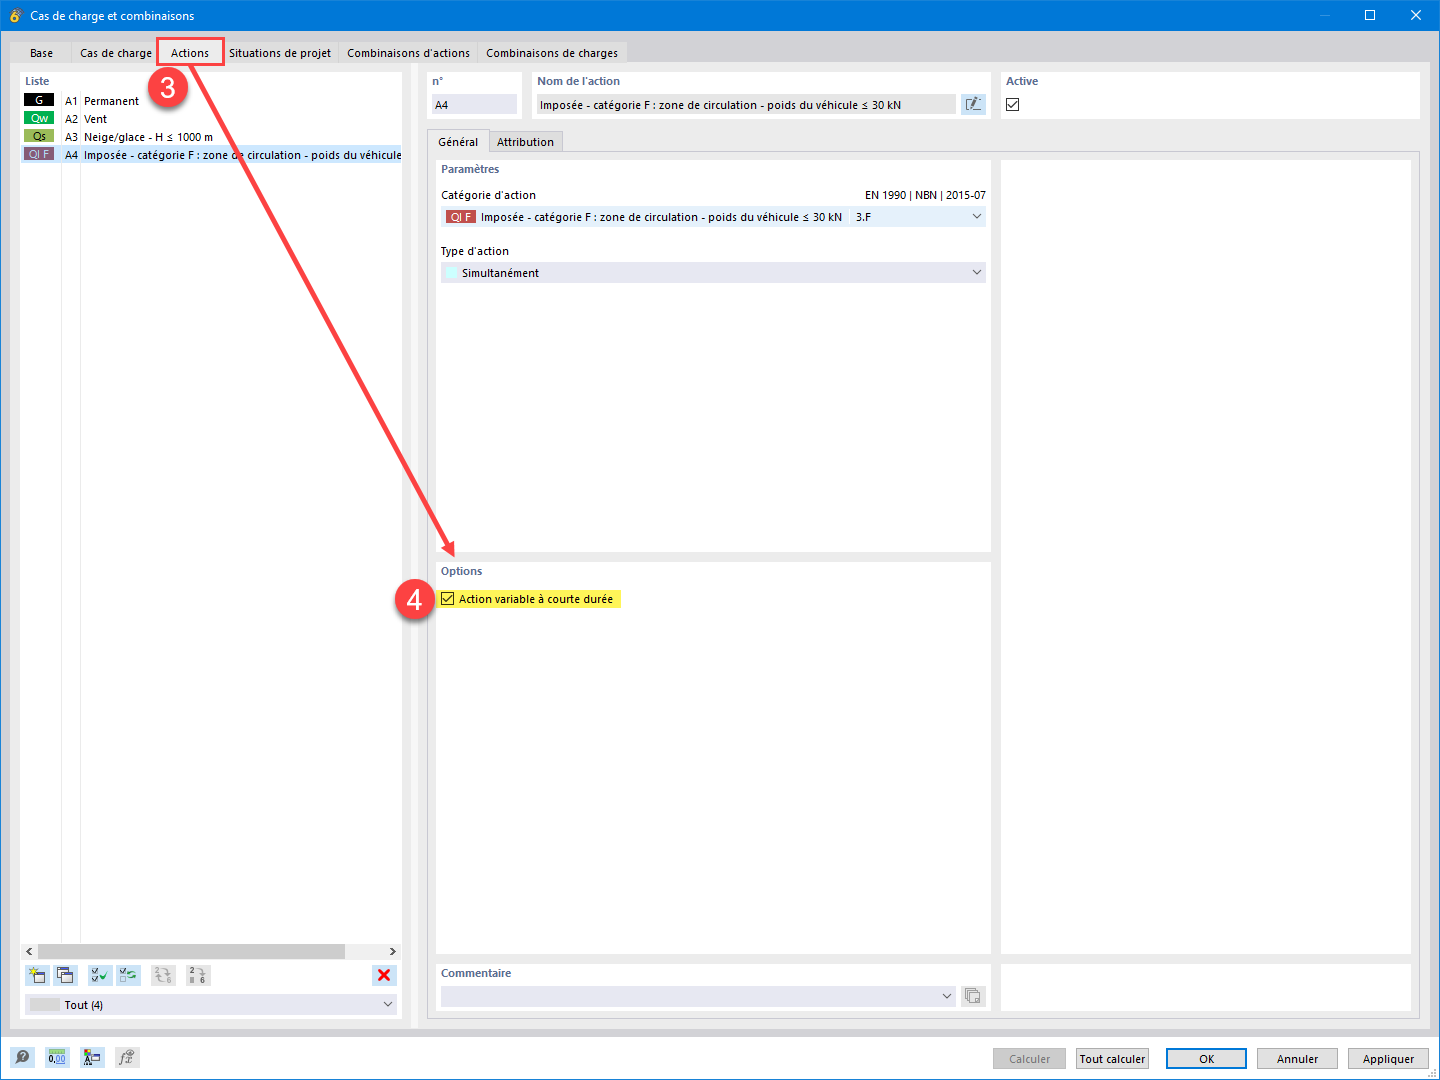Click the Annuler button
The height and width of the screenshot is (1080, 1440).
tap(1297, 1059)
